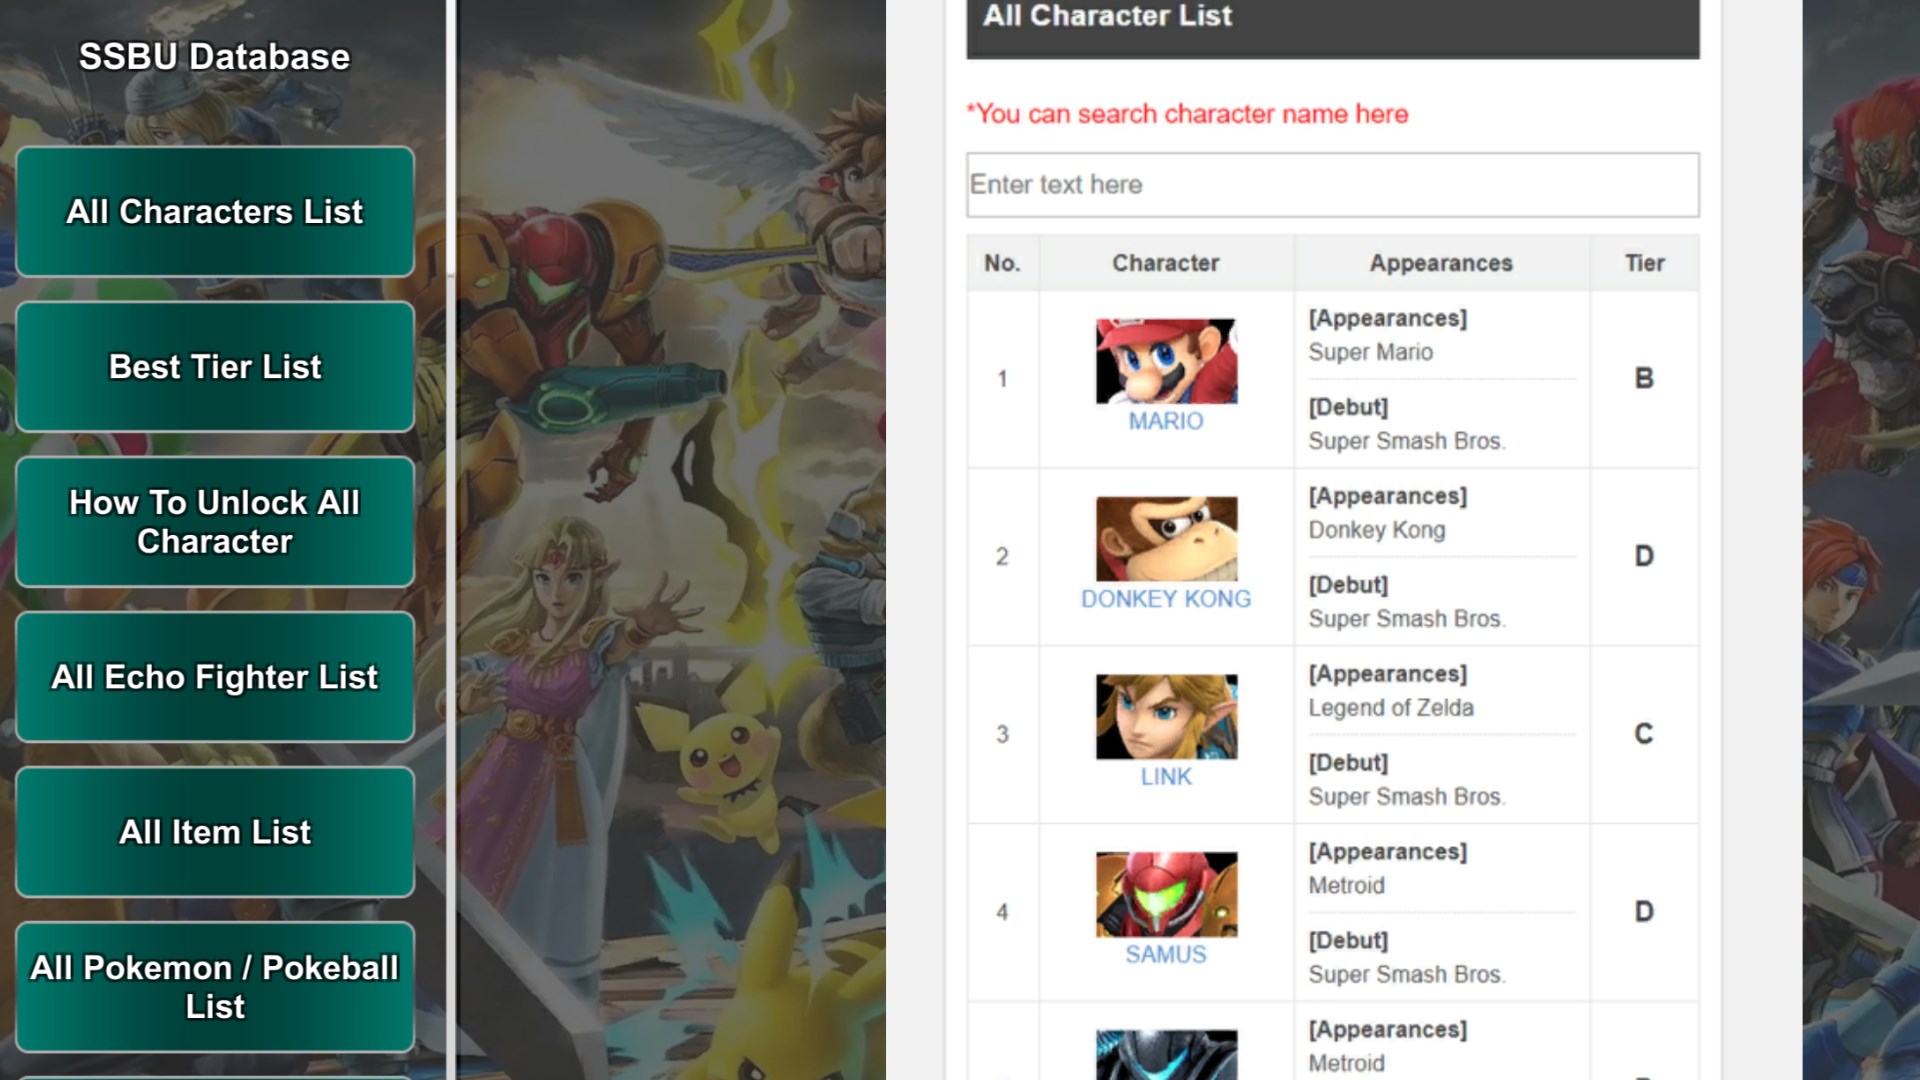
Task: Select the Tier column header
Action: [x=1644, y=263]
